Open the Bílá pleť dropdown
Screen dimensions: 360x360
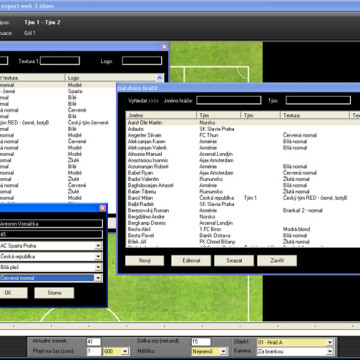pos(98,267)
